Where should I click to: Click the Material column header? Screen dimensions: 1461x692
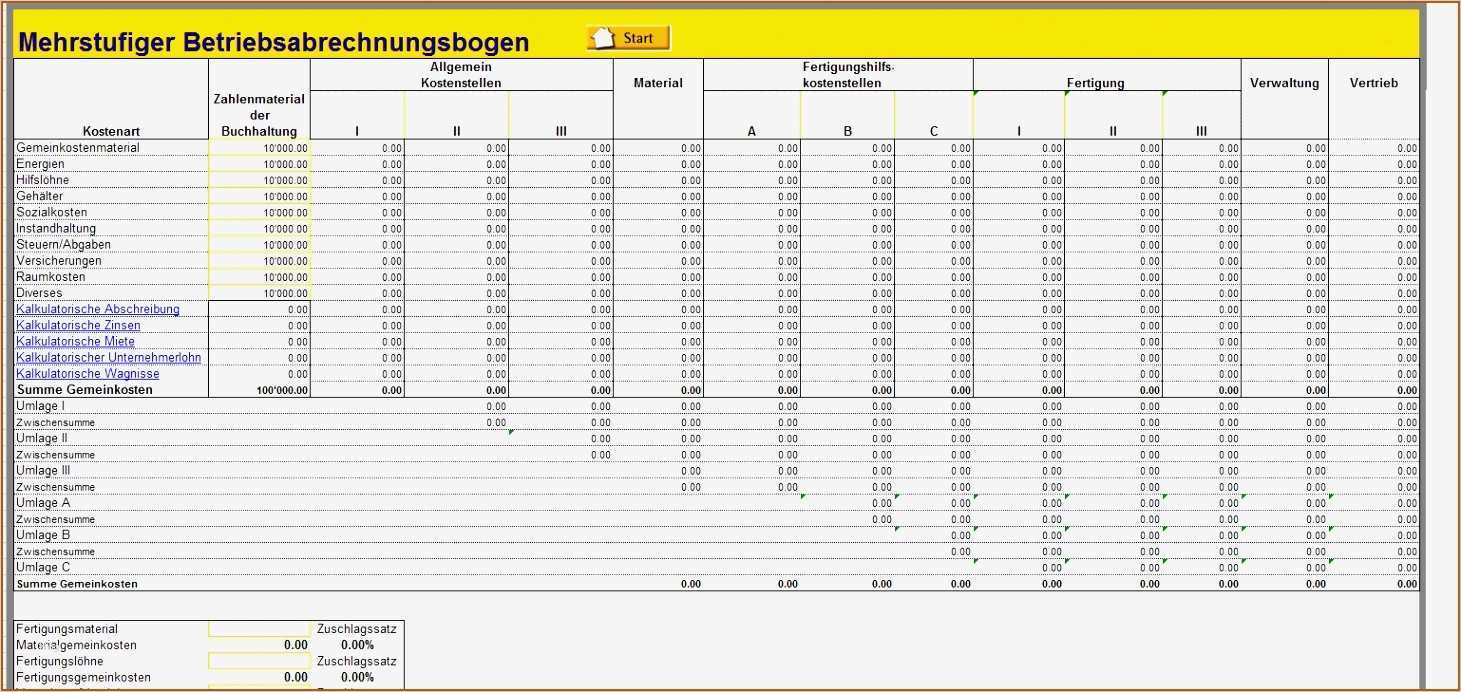pyautogui.click(x=657, y=83)
